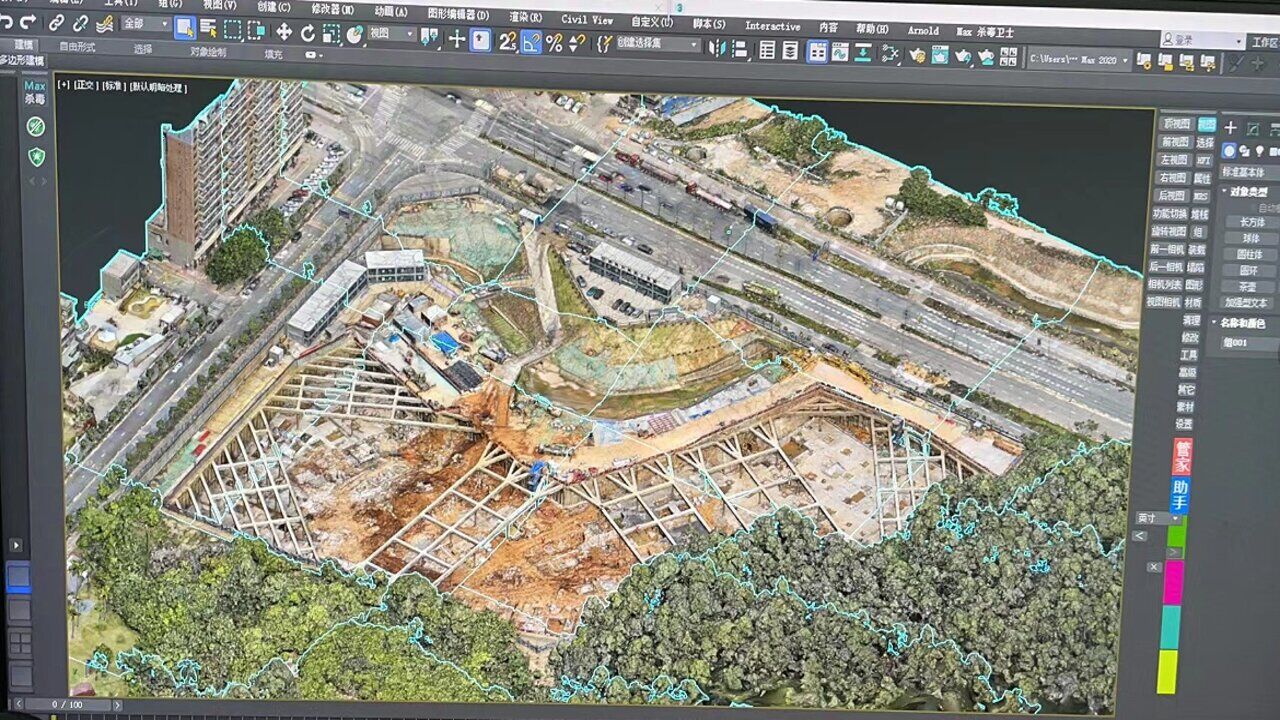This screenshot has height=720, width=1280.
Task: Open the Arnold menu
Action: pos(923,30)
